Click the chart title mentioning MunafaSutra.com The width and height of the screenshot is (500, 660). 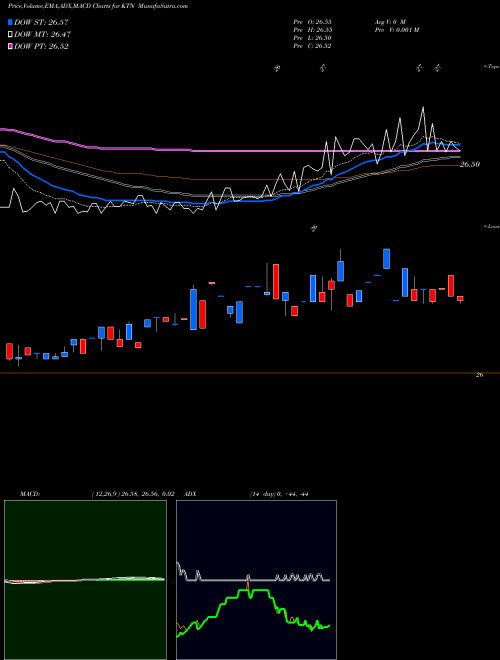[98, 6]
